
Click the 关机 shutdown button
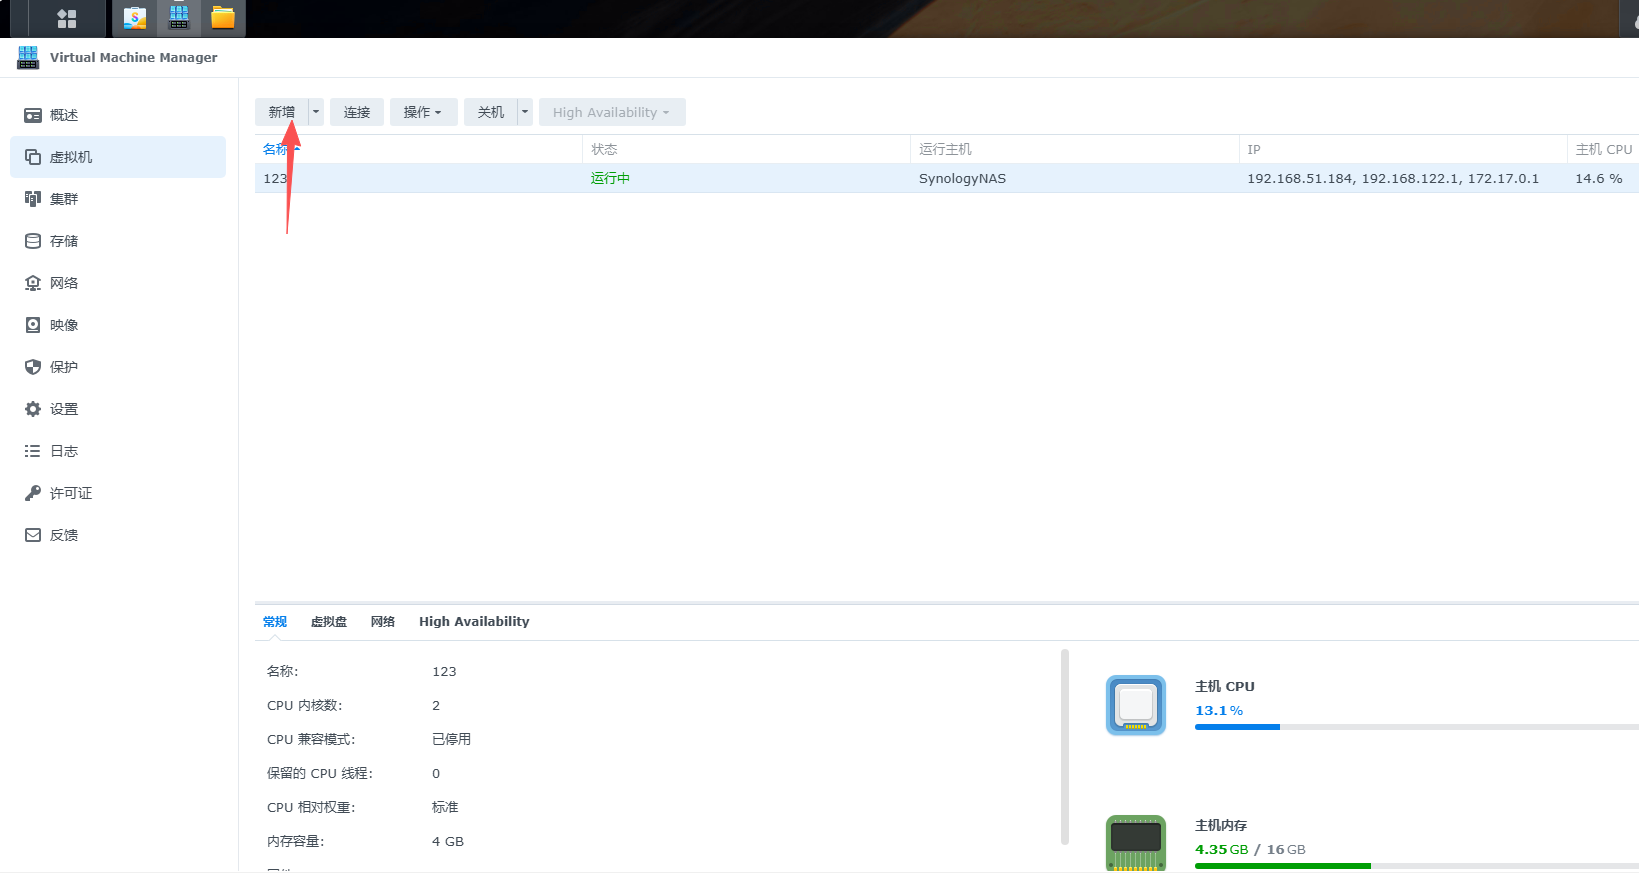pyautogui.click(x=490, y=112)
